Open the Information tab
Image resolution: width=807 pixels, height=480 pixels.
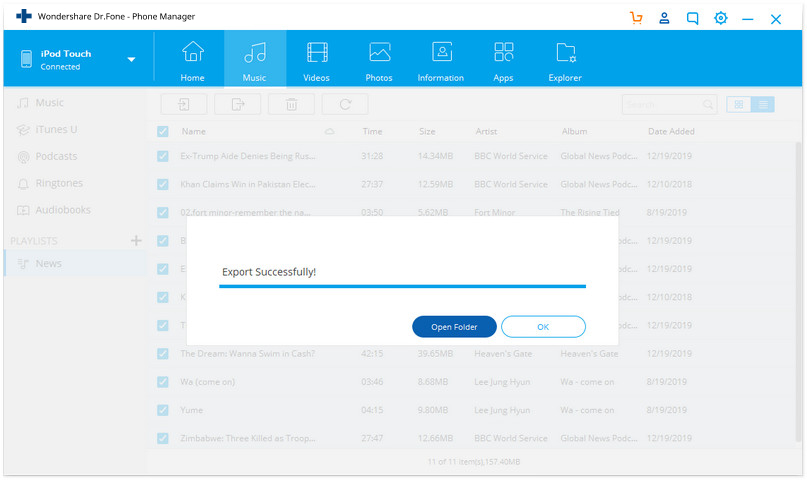tap(441, 61)
